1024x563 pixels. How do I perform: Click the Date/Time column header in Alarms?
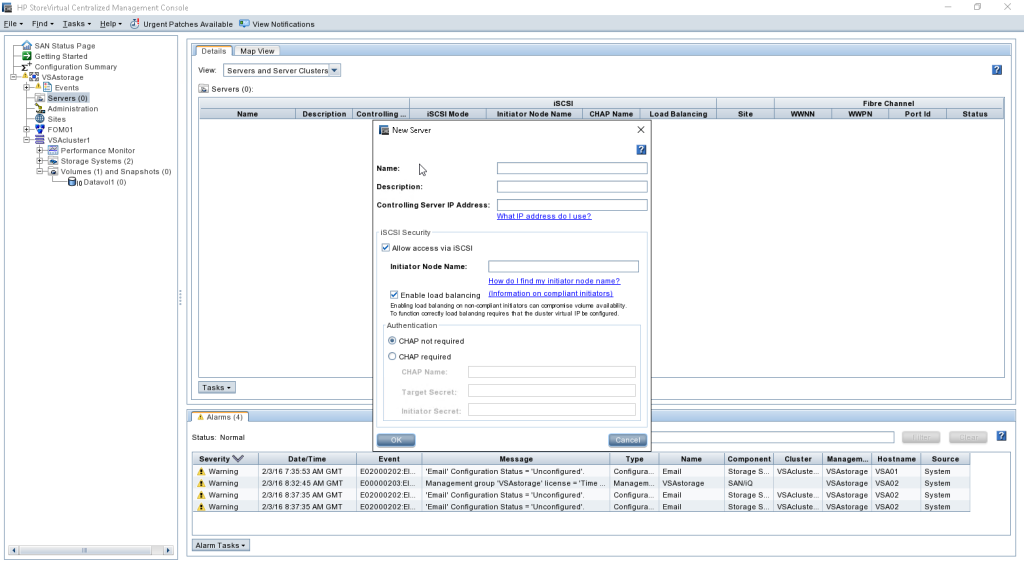(x=307, y=458)
